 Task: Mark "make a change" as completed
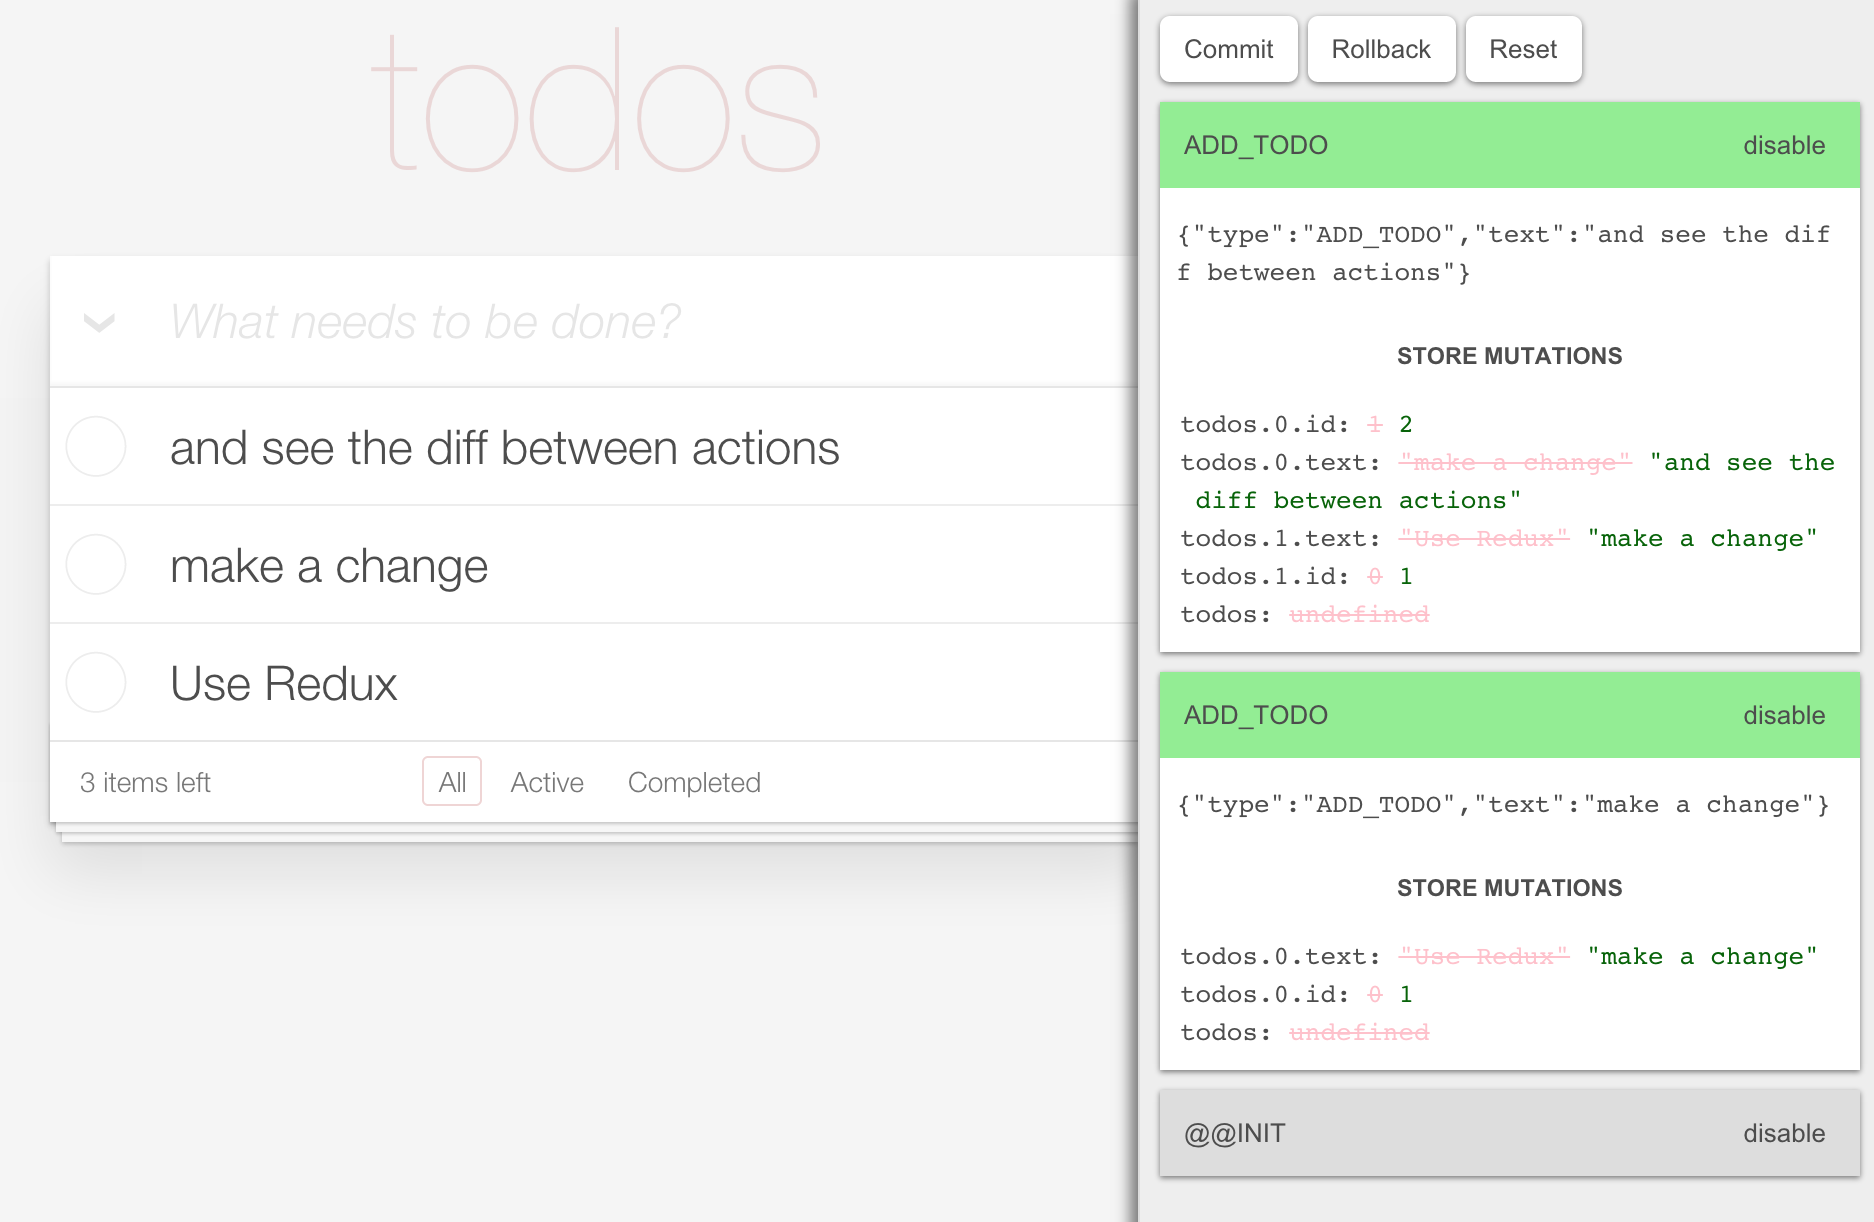pyautogui.click(x=95, y=564)
